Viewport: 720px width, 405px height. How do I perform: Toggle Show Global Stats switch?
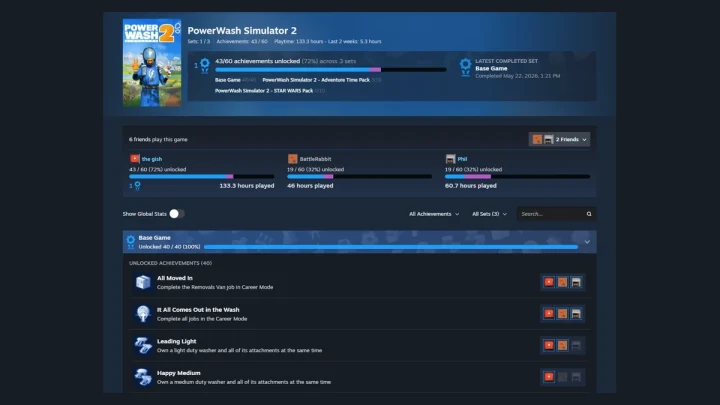pyautogui.click(x=177, y=214)
